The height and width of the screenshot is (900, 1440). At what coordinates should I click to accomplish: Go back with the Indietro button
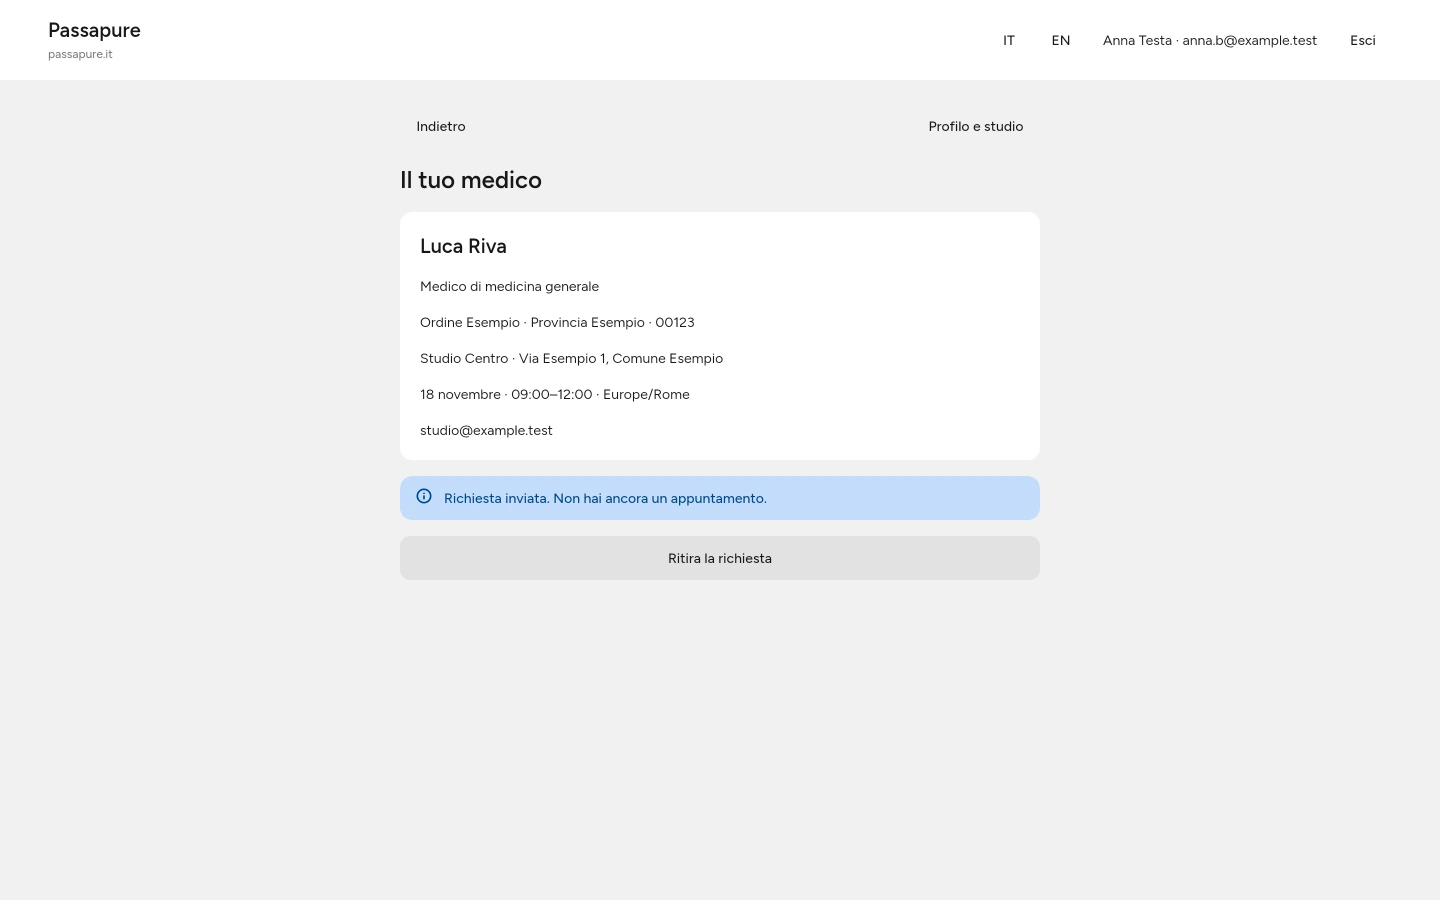click(441, 126)
